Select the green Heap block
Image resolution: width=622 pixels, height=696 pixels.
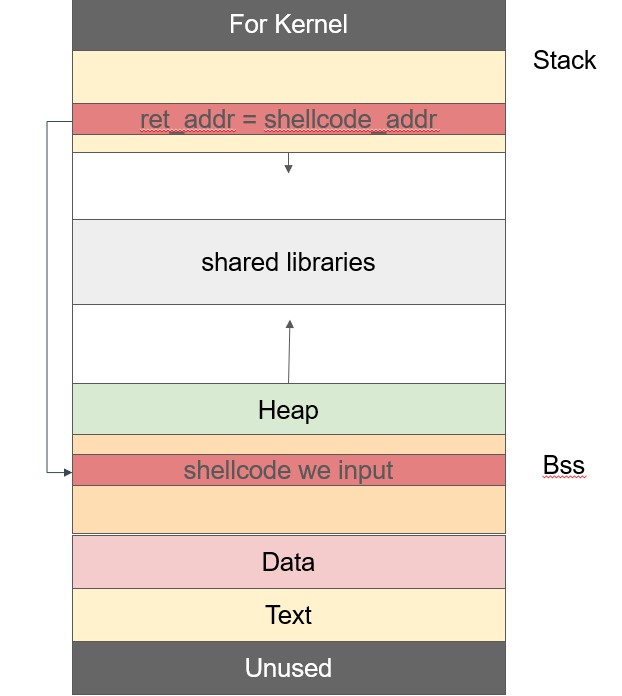click(289, 409)
